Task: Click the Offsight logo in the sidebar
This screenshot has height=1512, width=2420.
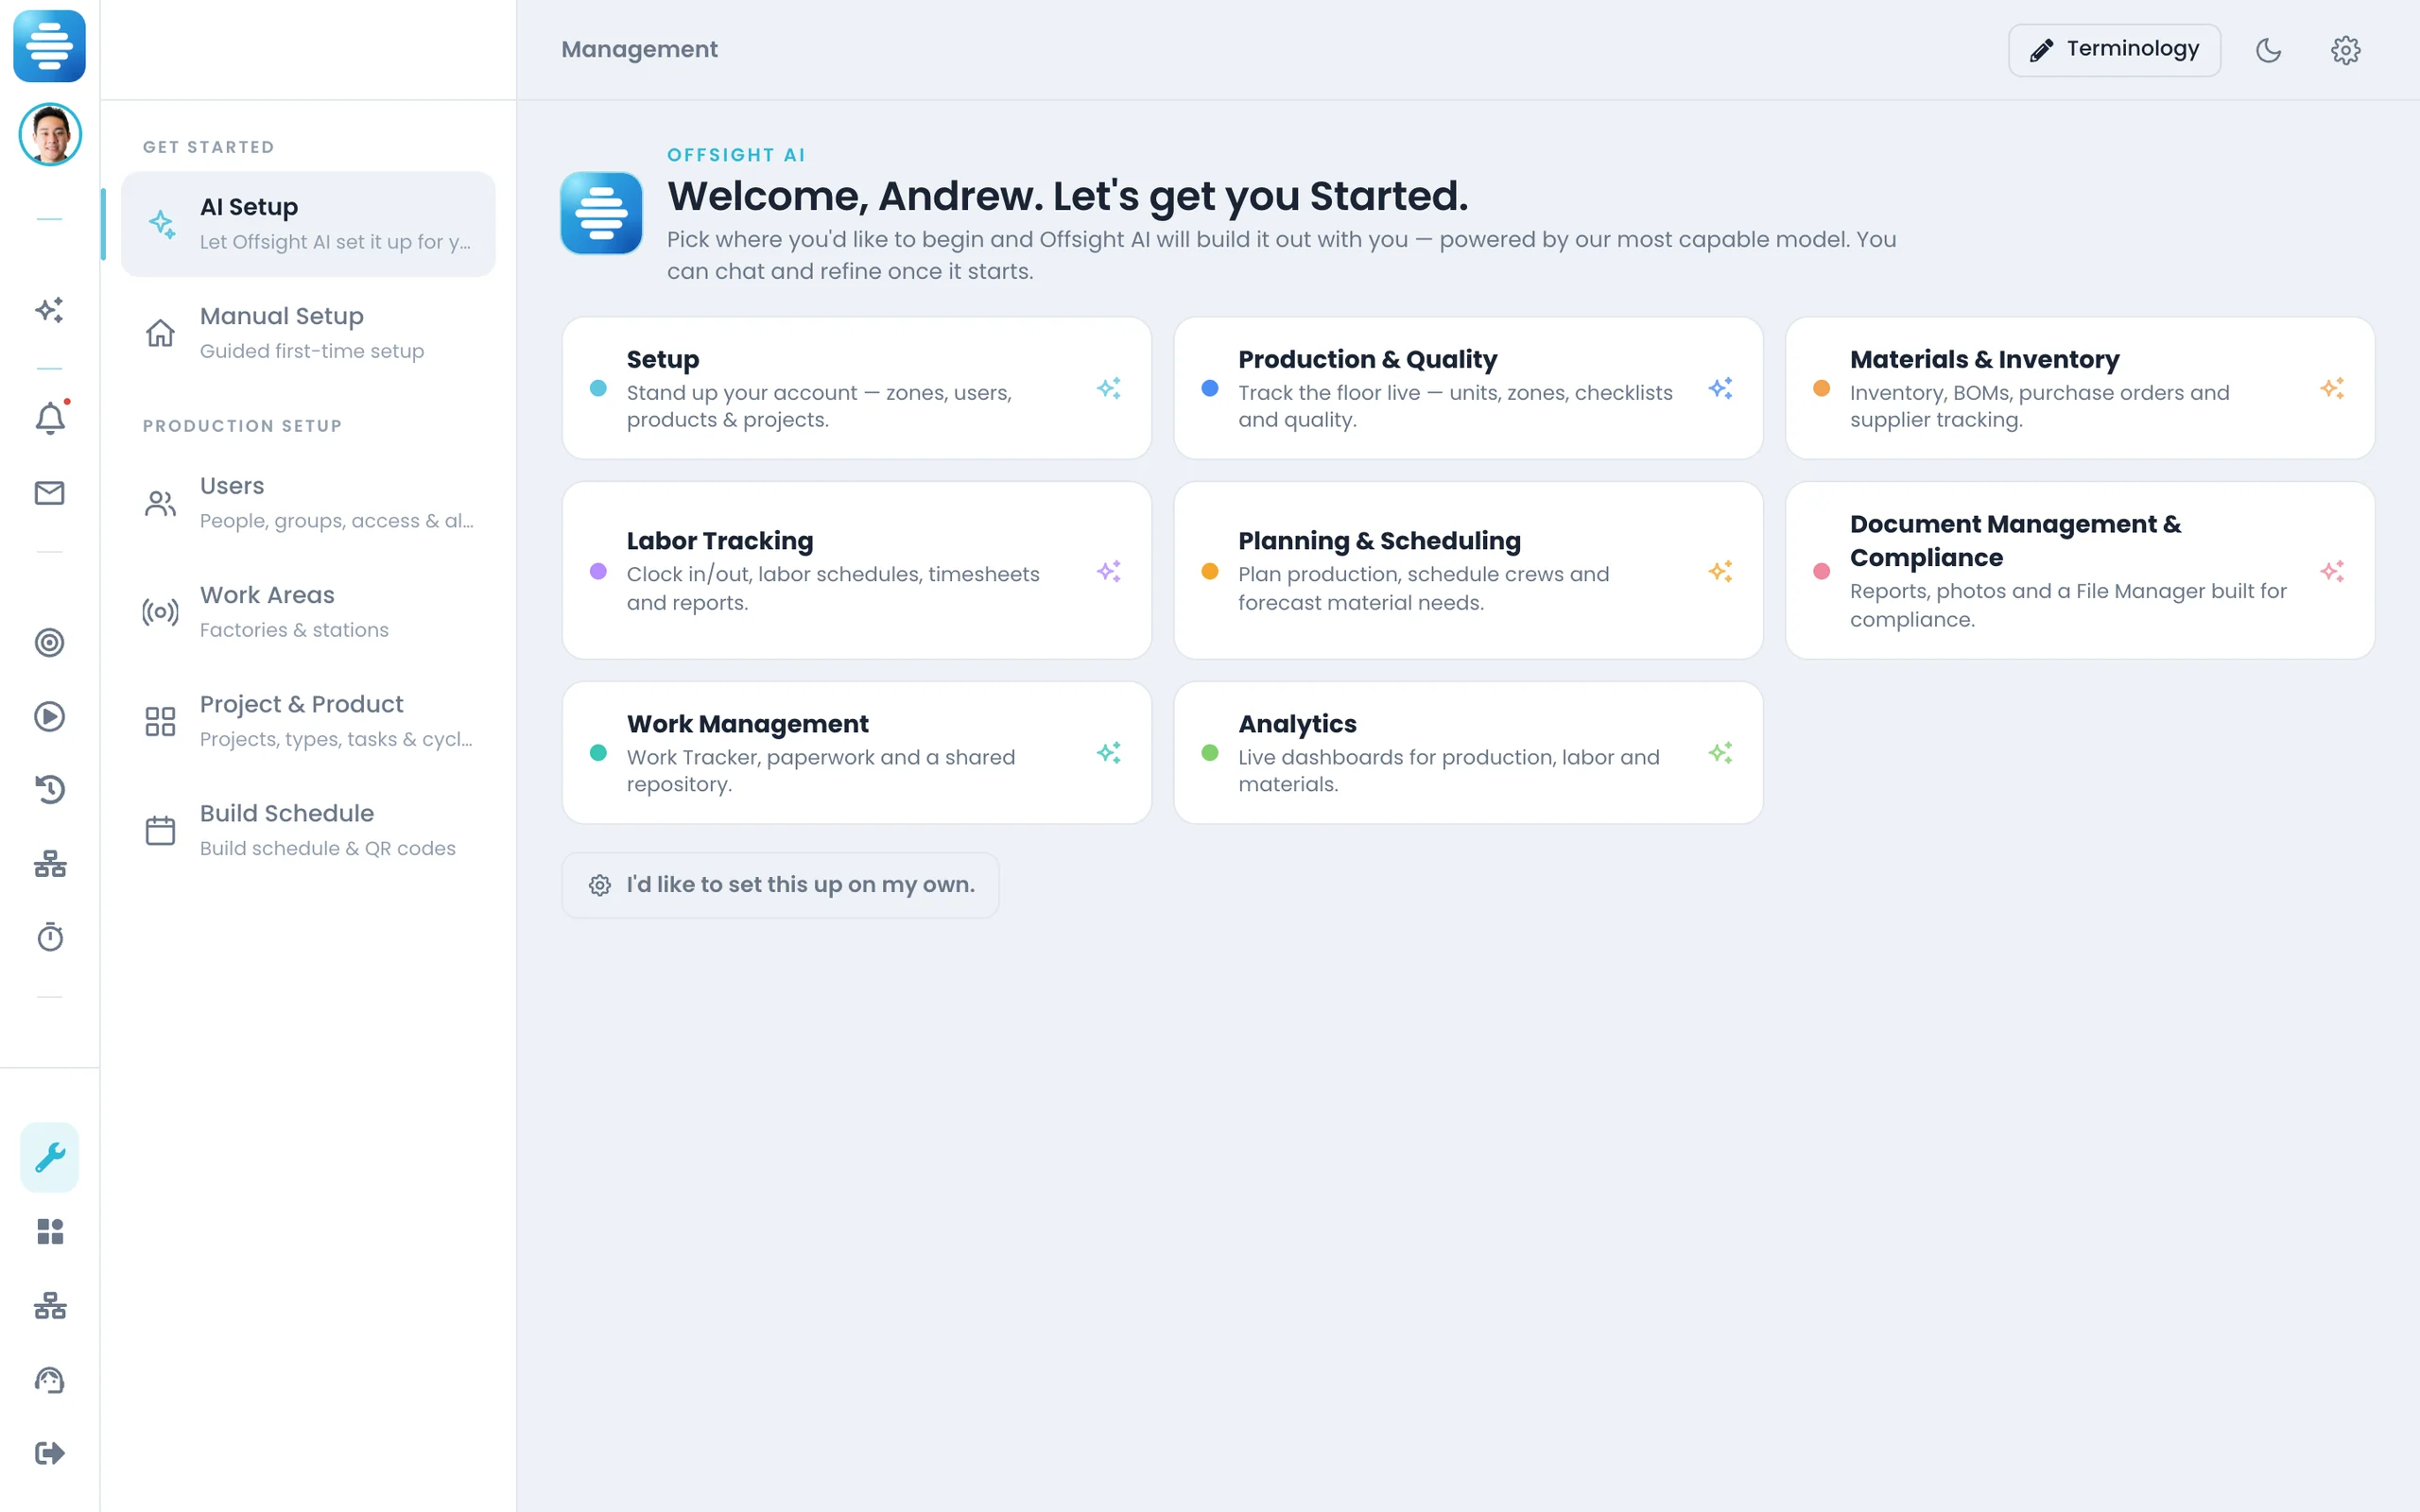Action: tap(49, 46)
